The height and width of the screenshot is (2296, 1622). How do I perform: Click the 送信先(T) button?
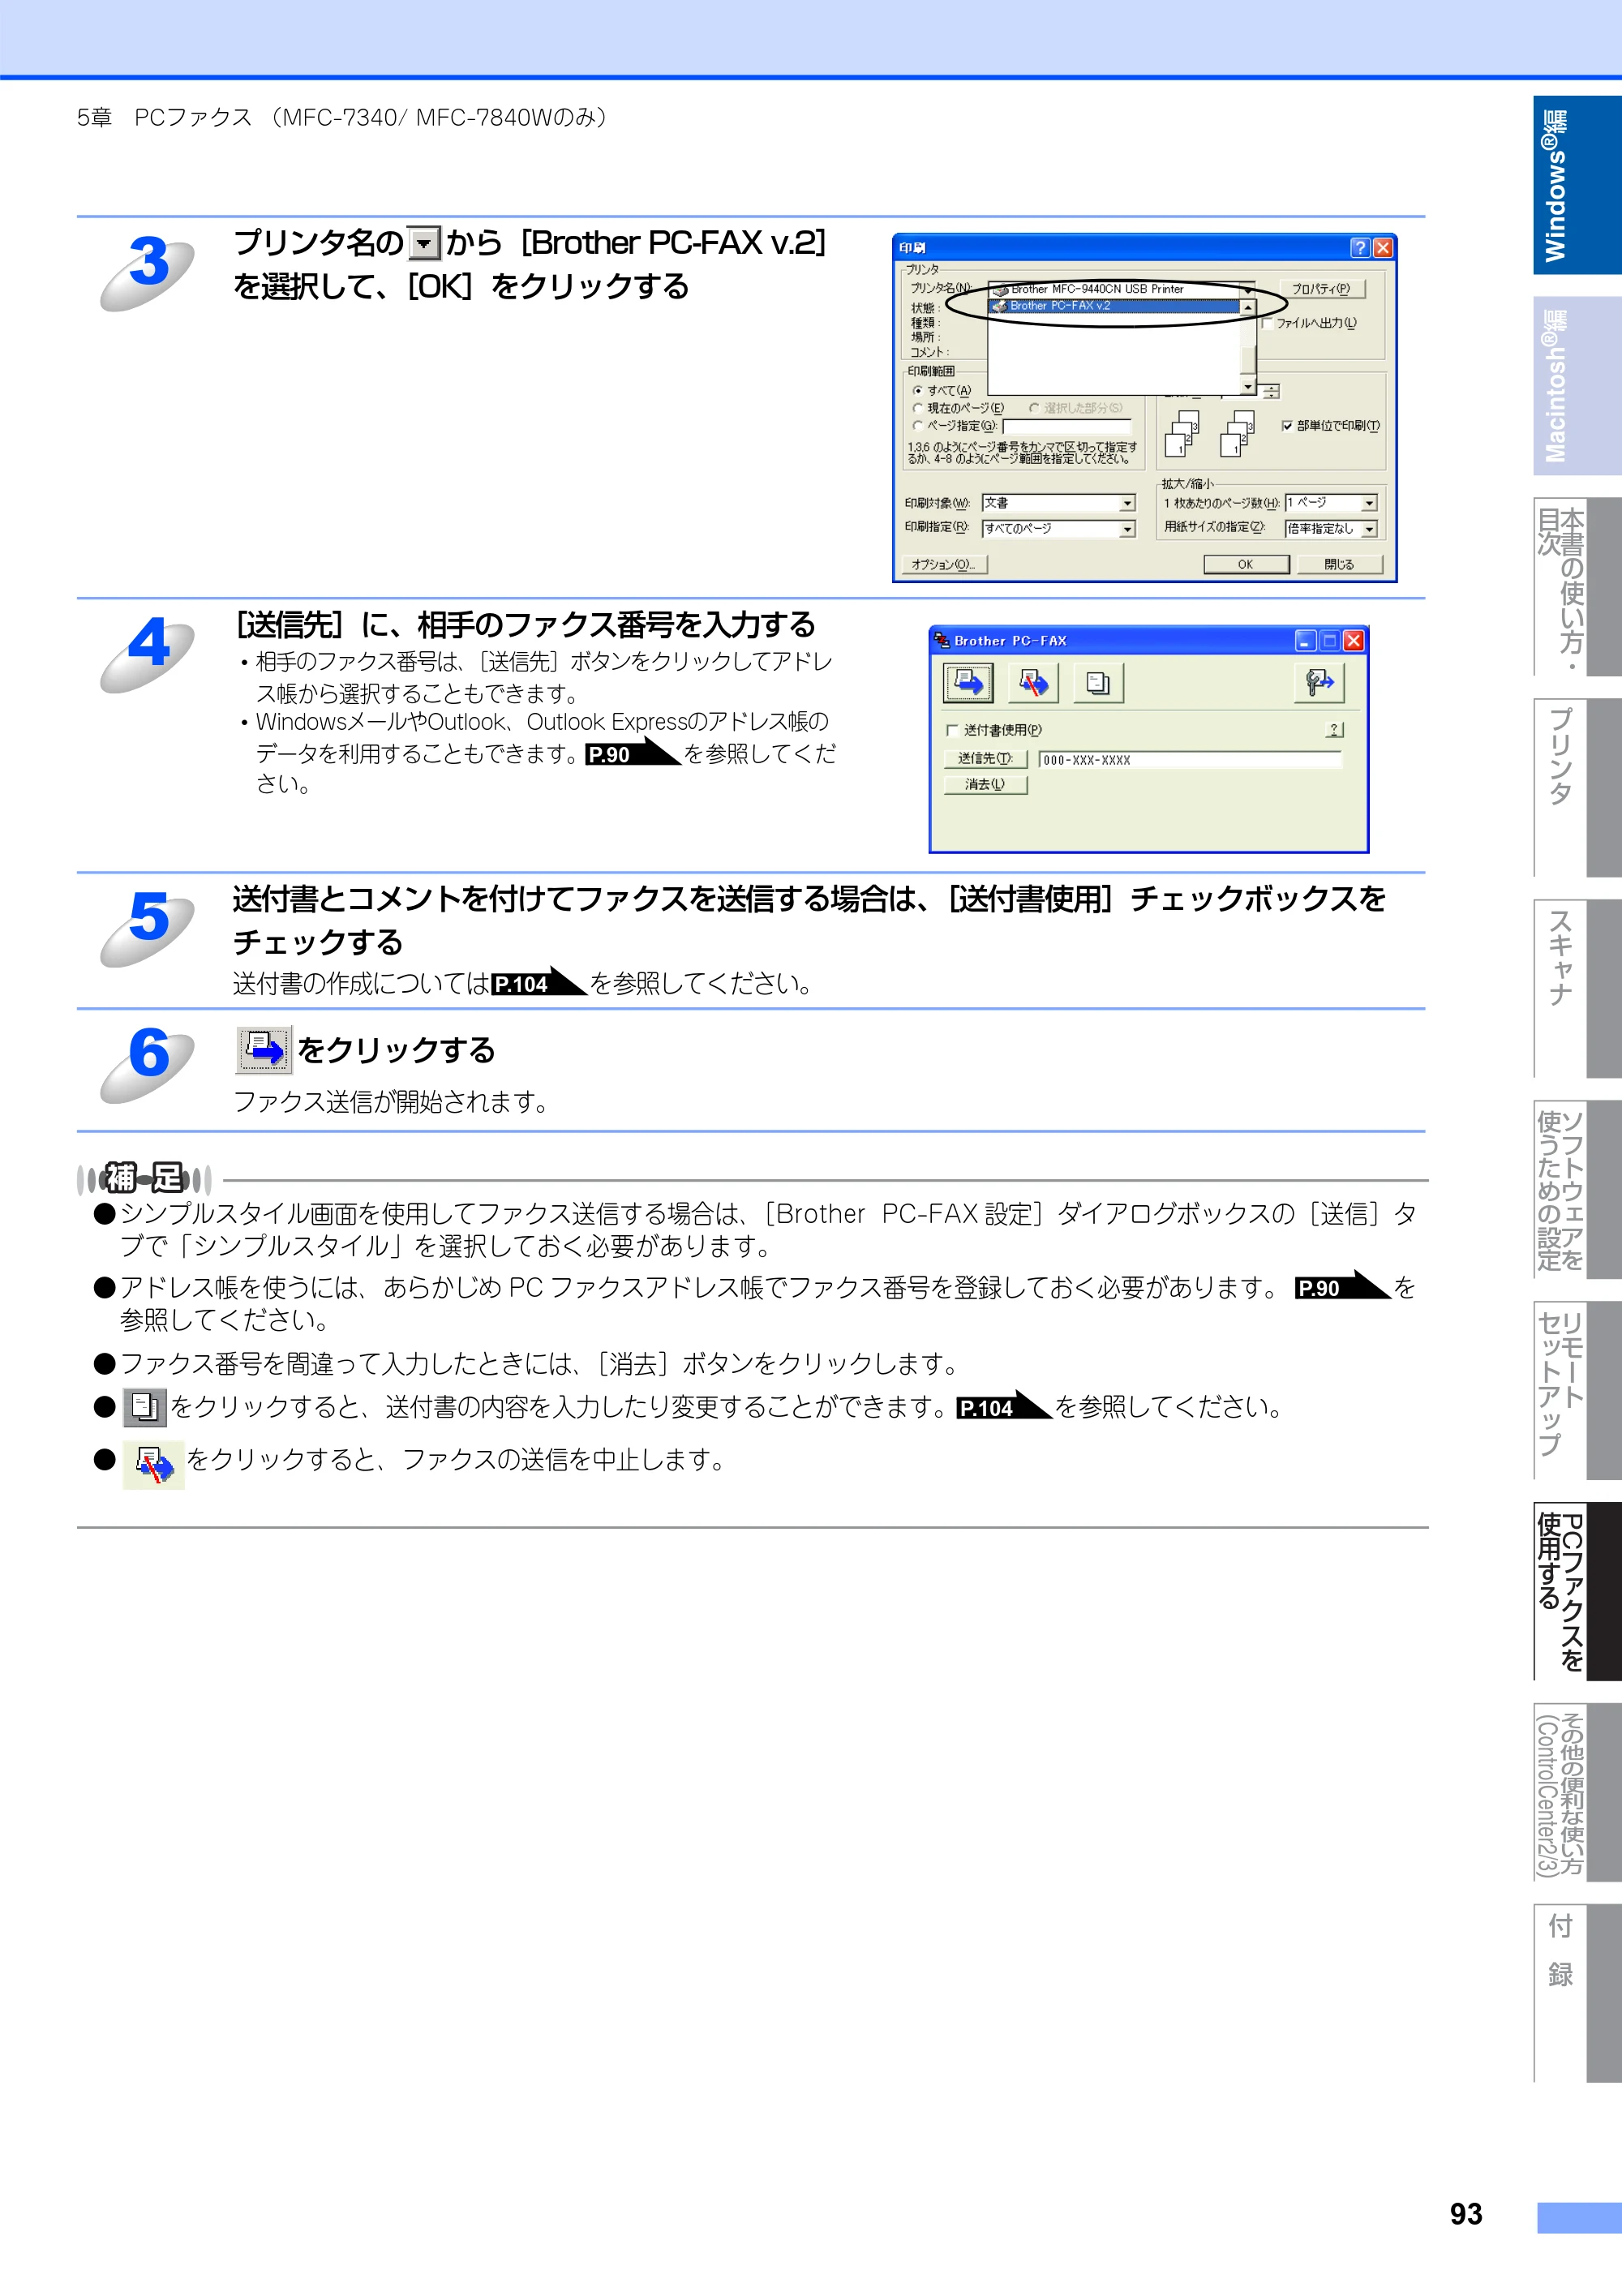[x=985, y=759]
